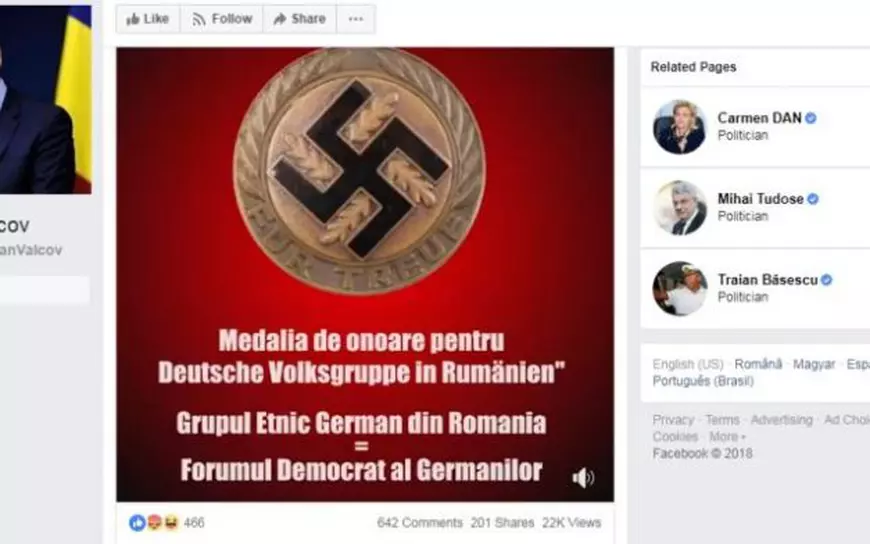The height and width of the screenshot is (544, 870).
Task: Open Traian Băsescu profile picture
Action: tap(679, 289)
